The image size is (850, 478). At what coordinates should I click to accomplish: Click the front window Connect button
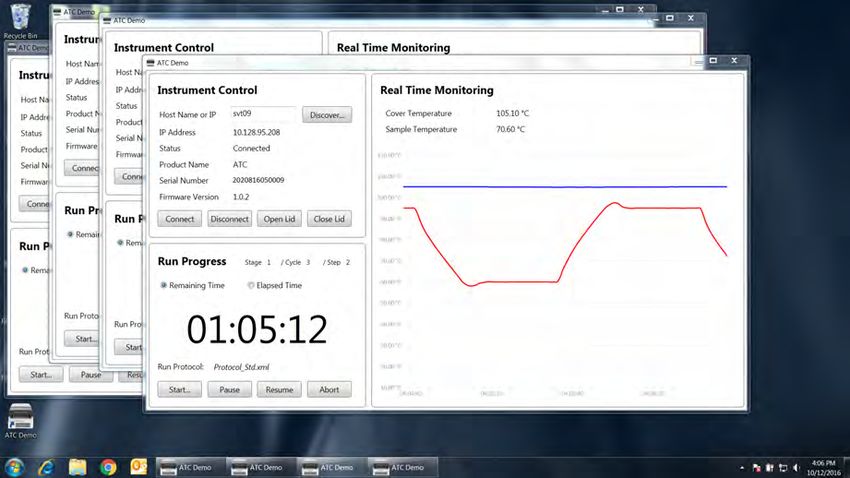coord(179,219)
